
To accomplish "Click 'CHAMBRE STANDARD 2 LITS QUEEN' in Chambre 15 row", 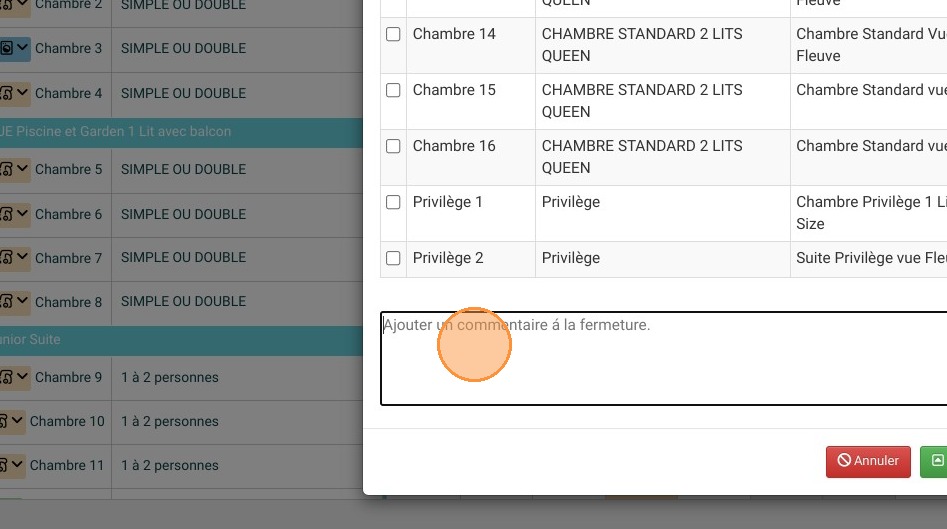I will coord(642,101).
